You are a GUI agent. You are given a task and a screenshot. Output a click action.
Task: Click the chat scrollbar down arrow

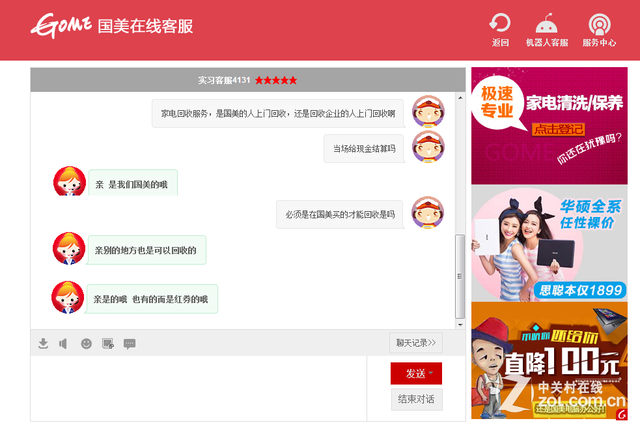point(460,325)
